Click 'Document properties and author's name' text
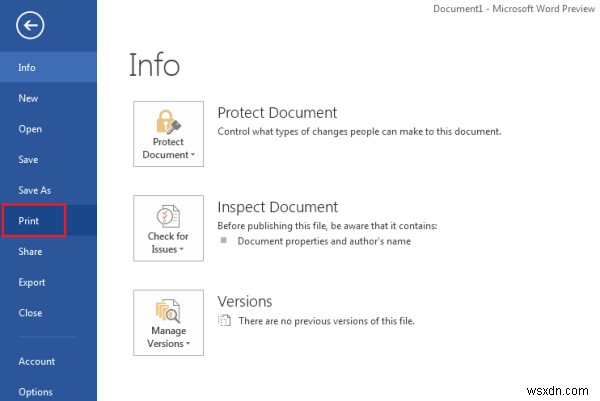This screenshot has height=401, width=600. pyautogui.click(x=324, y=241)
